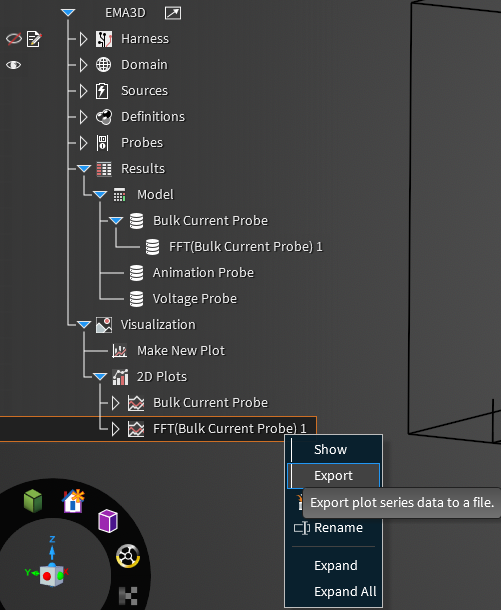
Task: Click the Domain globe icon
Action: coord(103,65)
